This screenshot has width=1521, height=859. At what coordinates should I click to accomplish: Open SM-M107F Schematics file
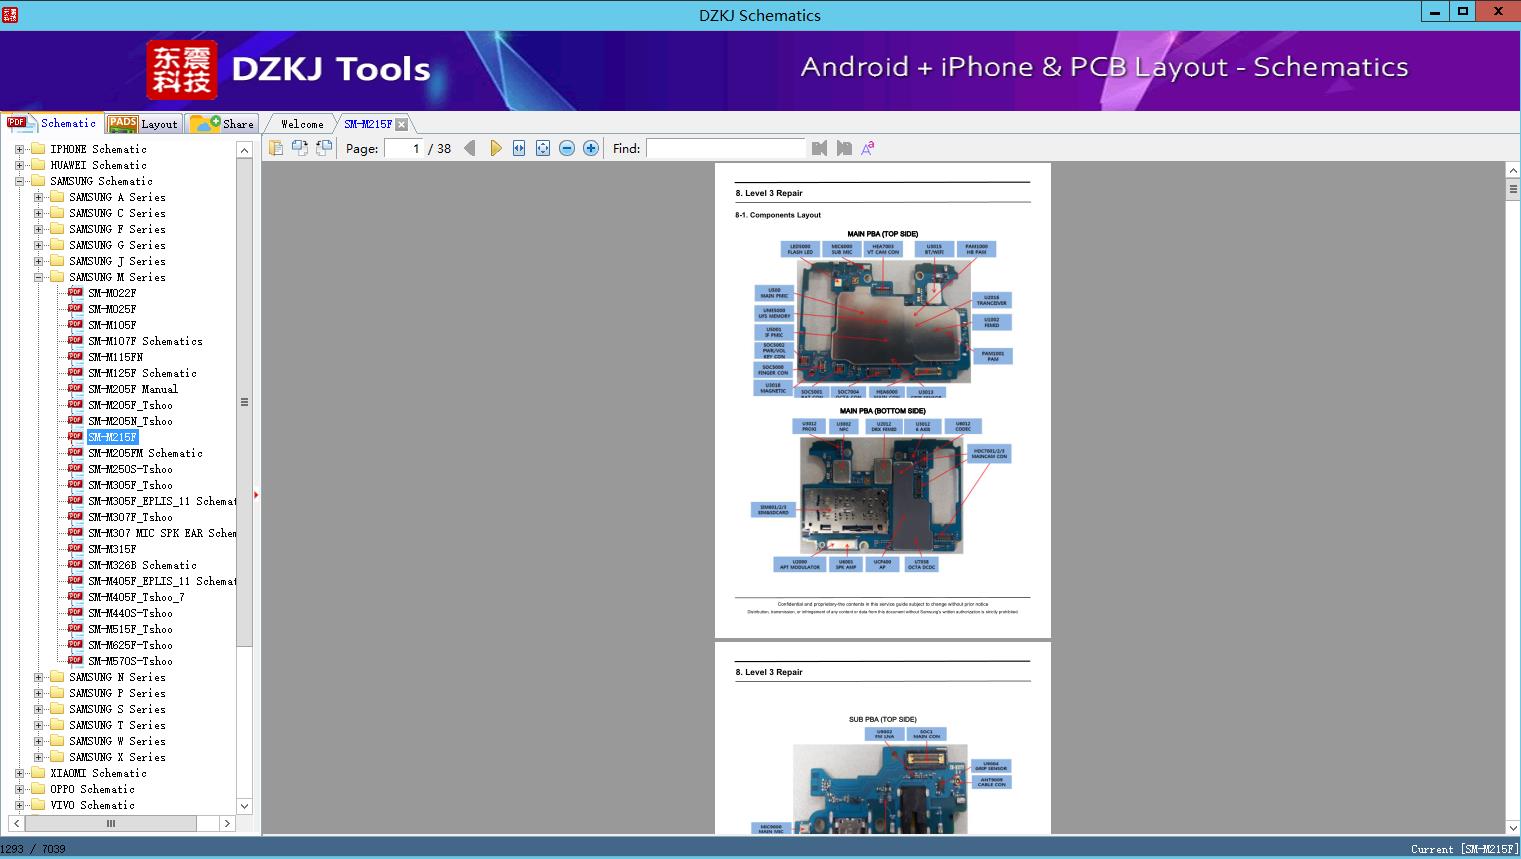click(x=145, y=341)
